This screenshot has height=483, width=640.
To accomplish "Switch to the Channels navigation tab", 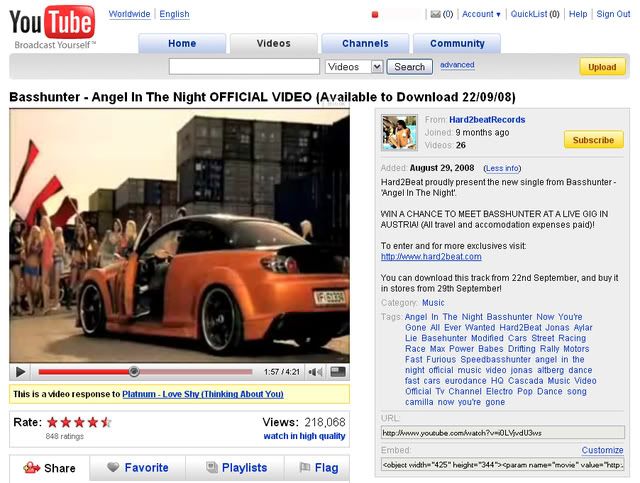I will coord(364,43).
